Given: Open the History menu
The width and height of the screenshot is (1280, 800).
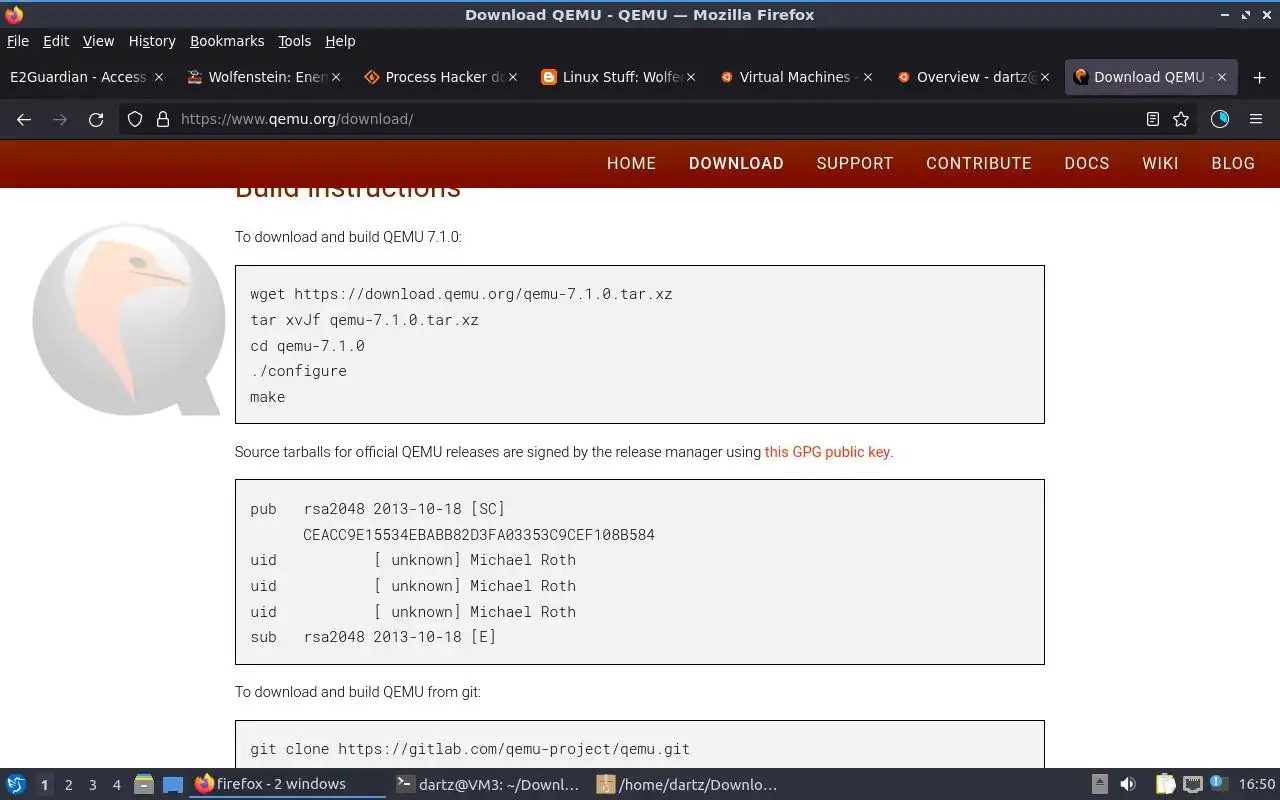Looking at the screenshot, I should point(152,41).
